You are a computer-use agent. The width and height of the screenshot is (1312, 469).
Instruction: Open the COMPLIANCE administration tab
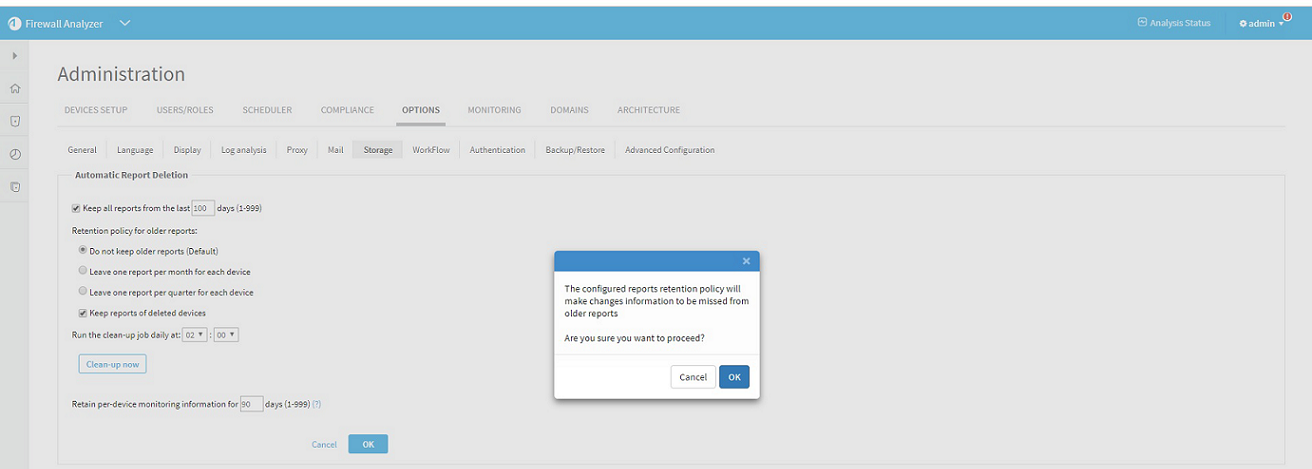click(347, 110)
